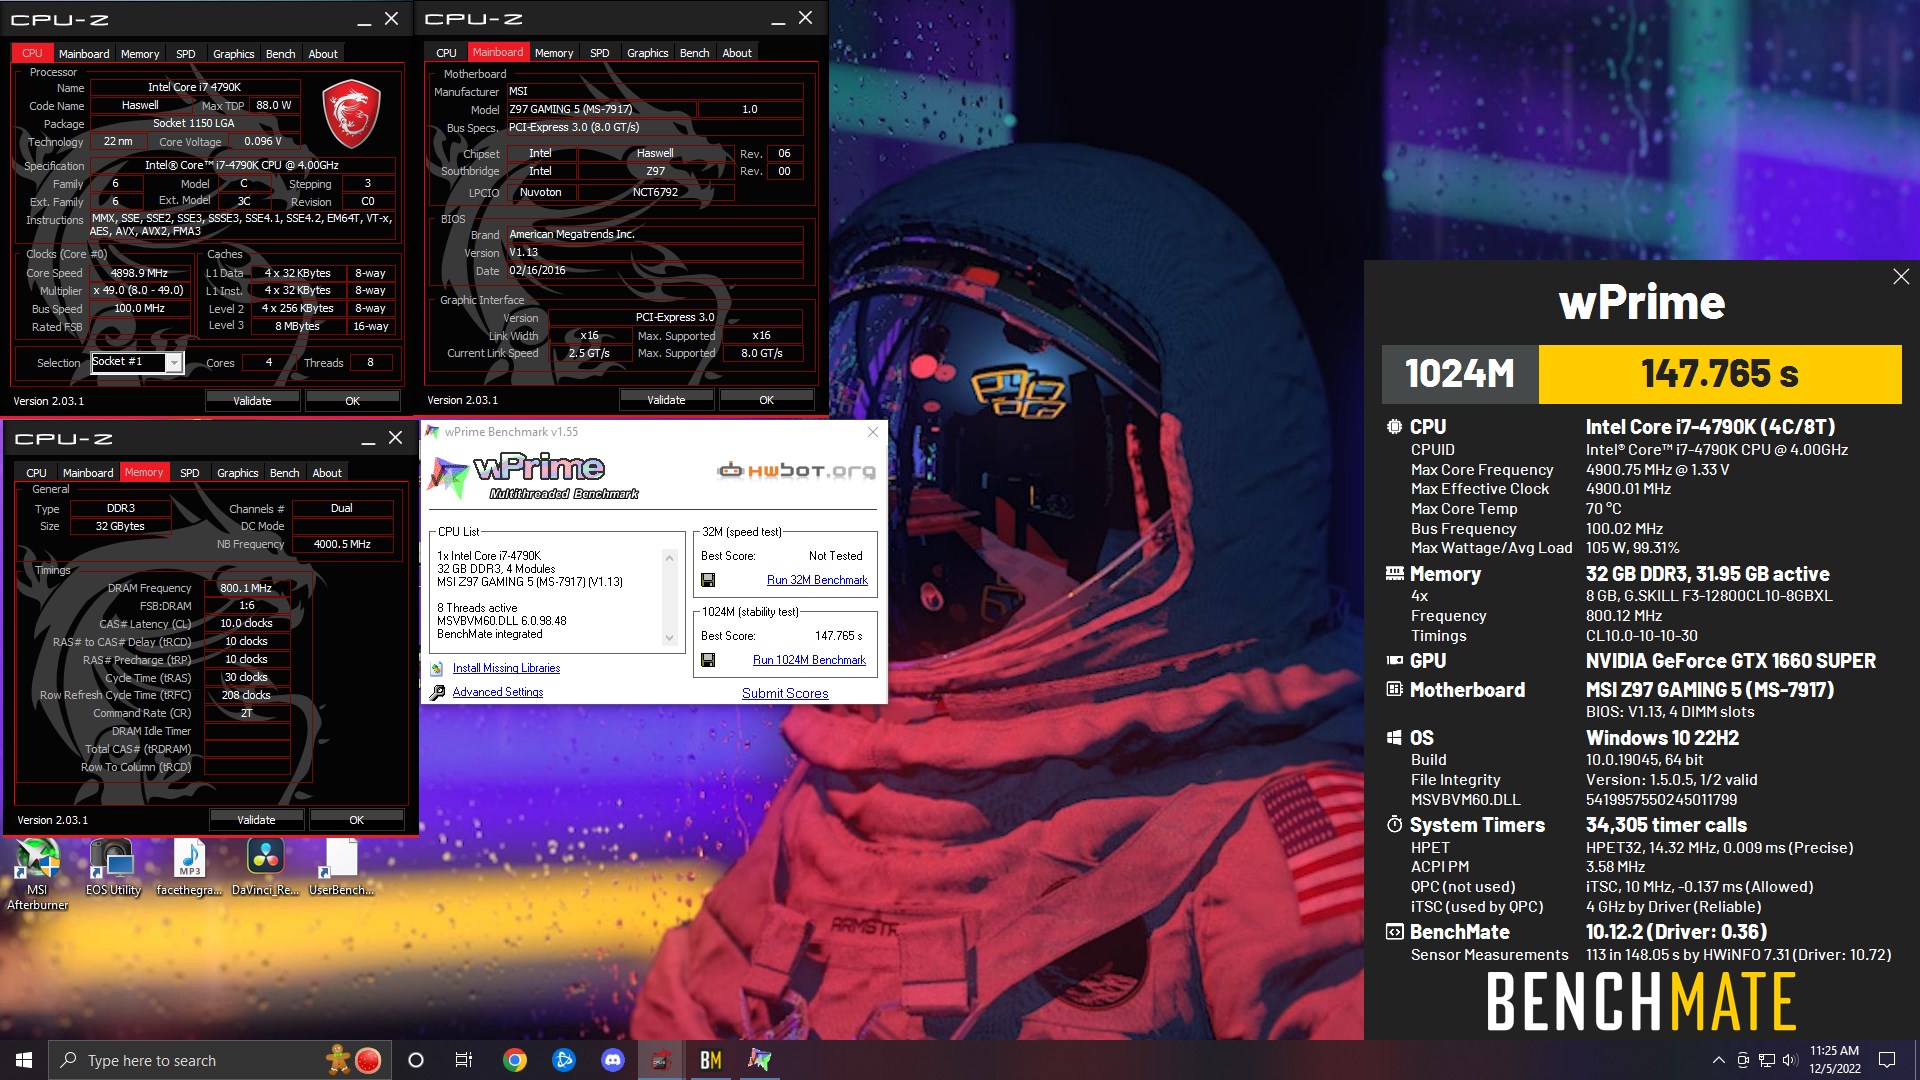
Task: Click OK in CPU-Z Mainboard window
Action: [766, 400]
